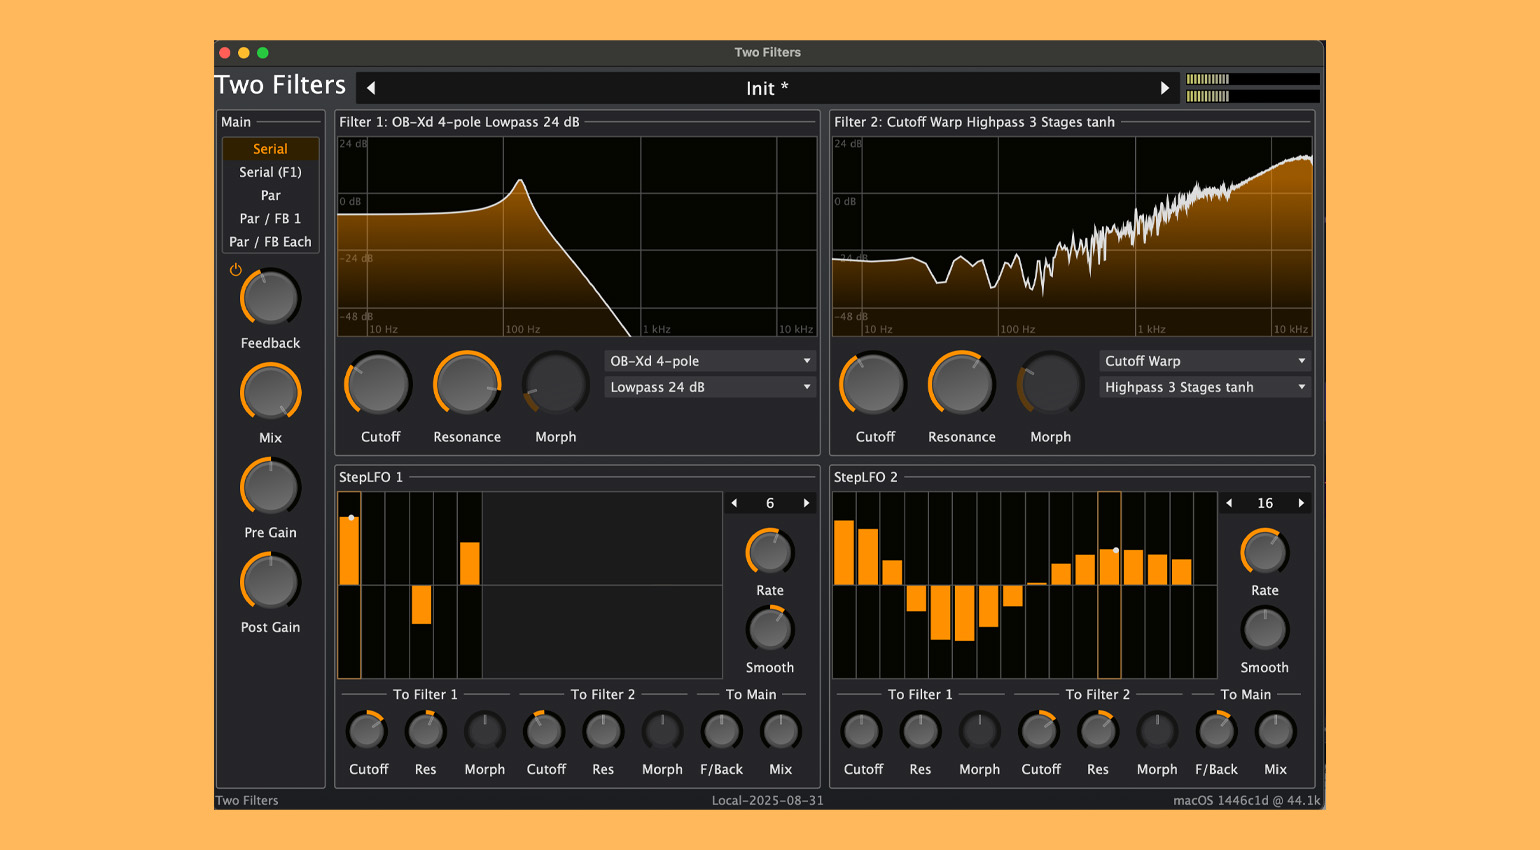Toggle the Feedback power icon
Viewport: 1540px width, 850px height.
pos(236,270)
